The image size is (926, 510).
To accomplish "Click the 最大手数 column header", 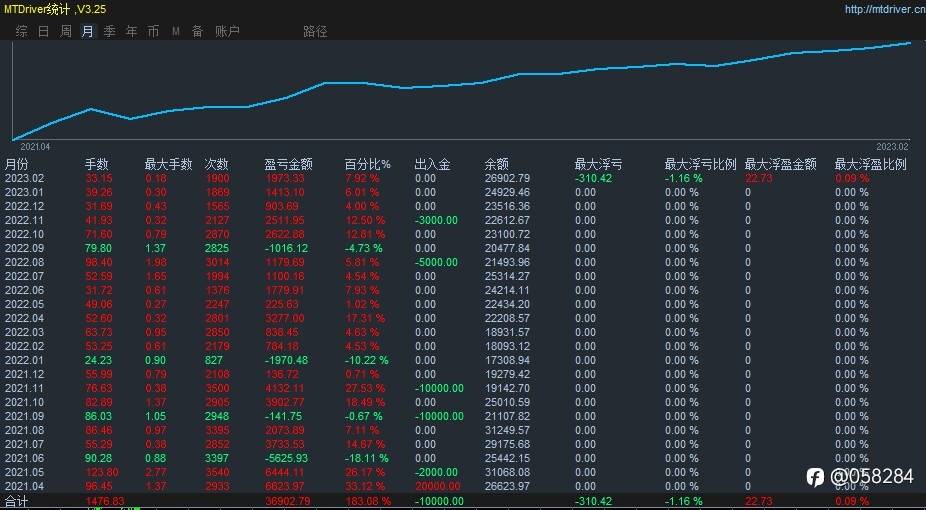I will [169, 164].
